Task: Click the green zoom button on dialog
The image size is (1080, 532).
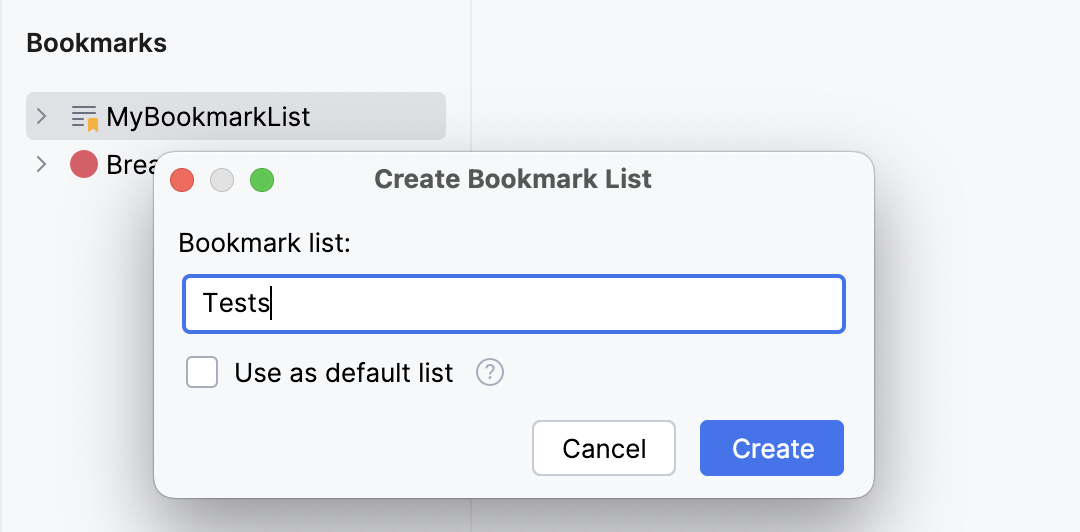Action: tap(262, 180)
